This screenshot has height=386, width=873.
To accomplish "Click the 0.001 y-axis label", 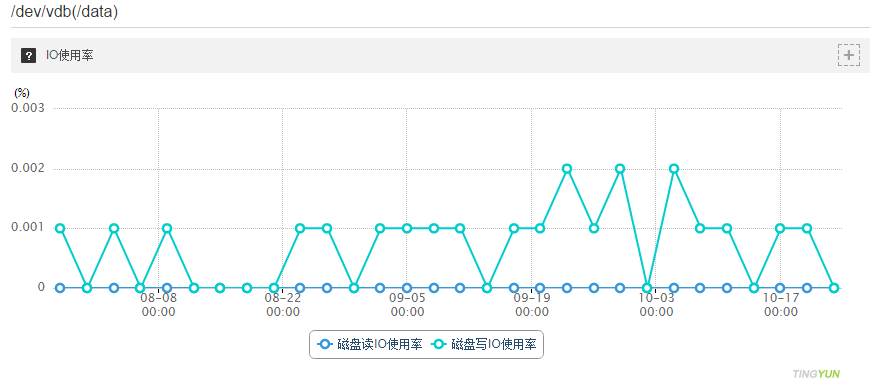I will (28, 227).
